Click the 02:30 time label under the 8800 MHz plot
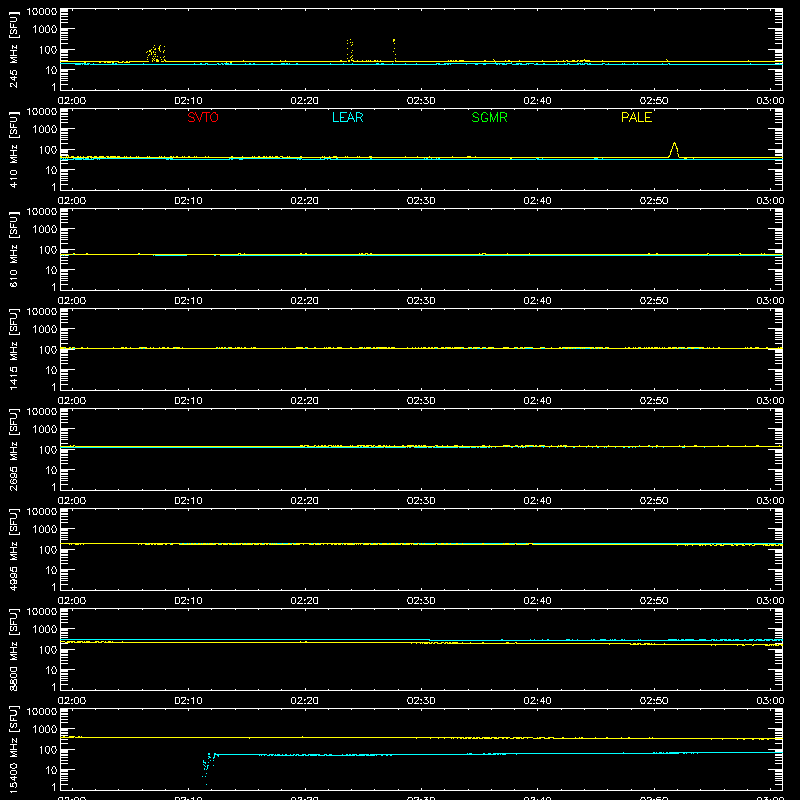This screenshot has height=800, width=800. 421,701
